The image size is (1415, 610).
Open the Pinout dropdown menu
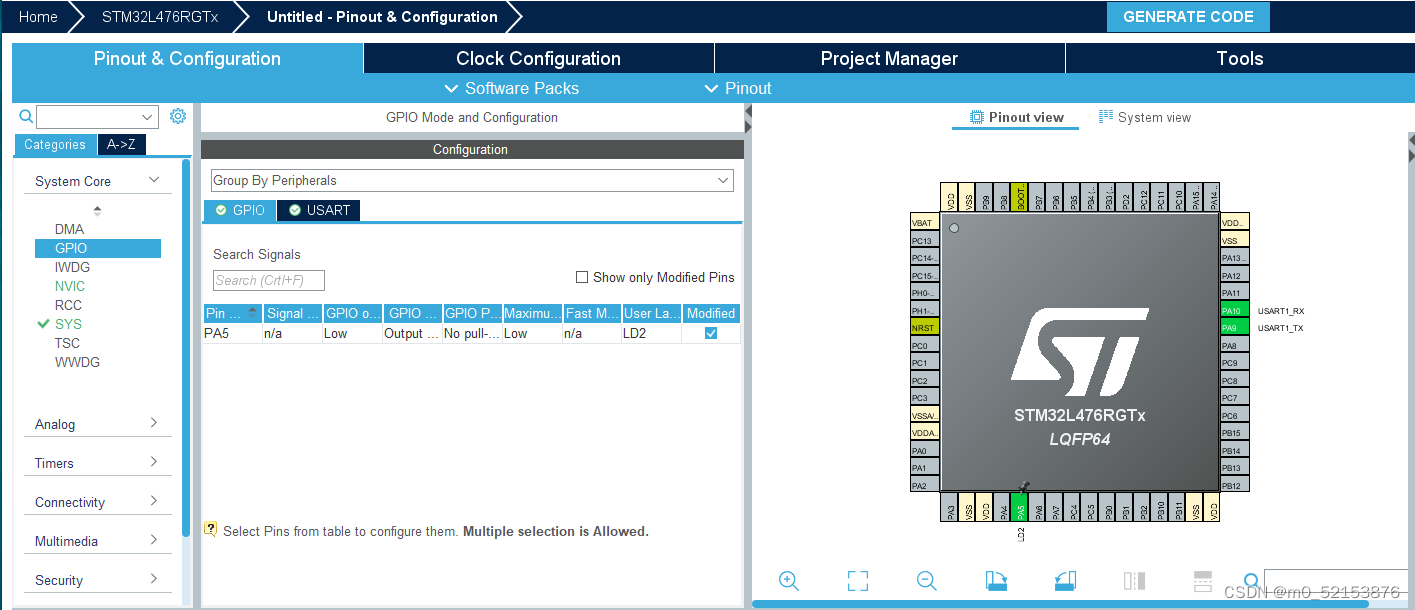[x=738, y=88]
